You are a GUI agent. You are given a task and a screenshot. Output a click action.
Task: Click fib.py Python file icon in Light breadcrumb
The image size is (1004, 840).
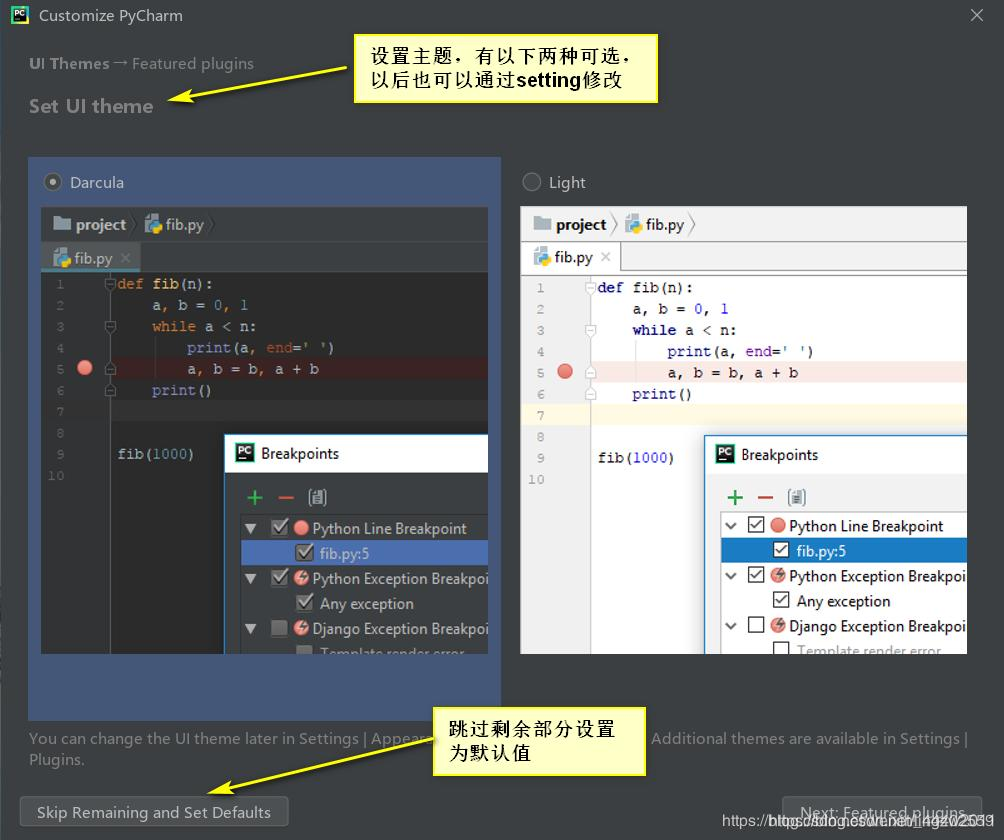tap(633, 223)
